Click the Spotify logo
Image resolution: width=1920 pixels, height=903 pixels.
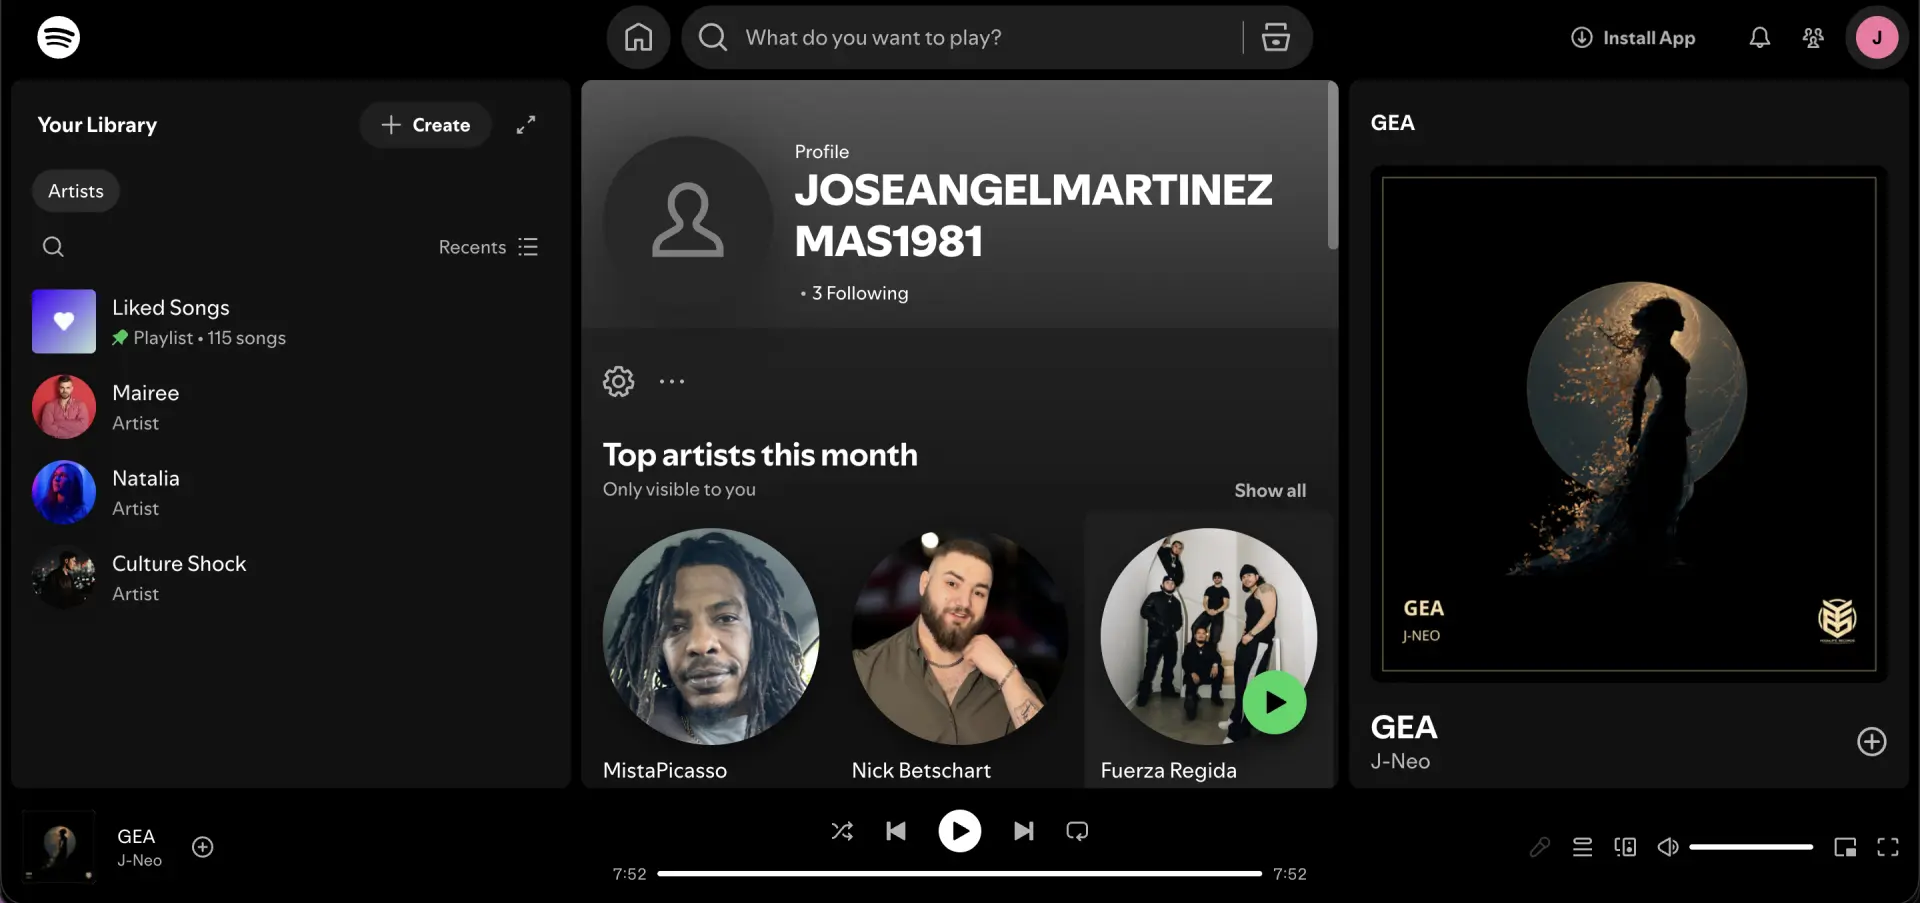[x=59, y=37]
